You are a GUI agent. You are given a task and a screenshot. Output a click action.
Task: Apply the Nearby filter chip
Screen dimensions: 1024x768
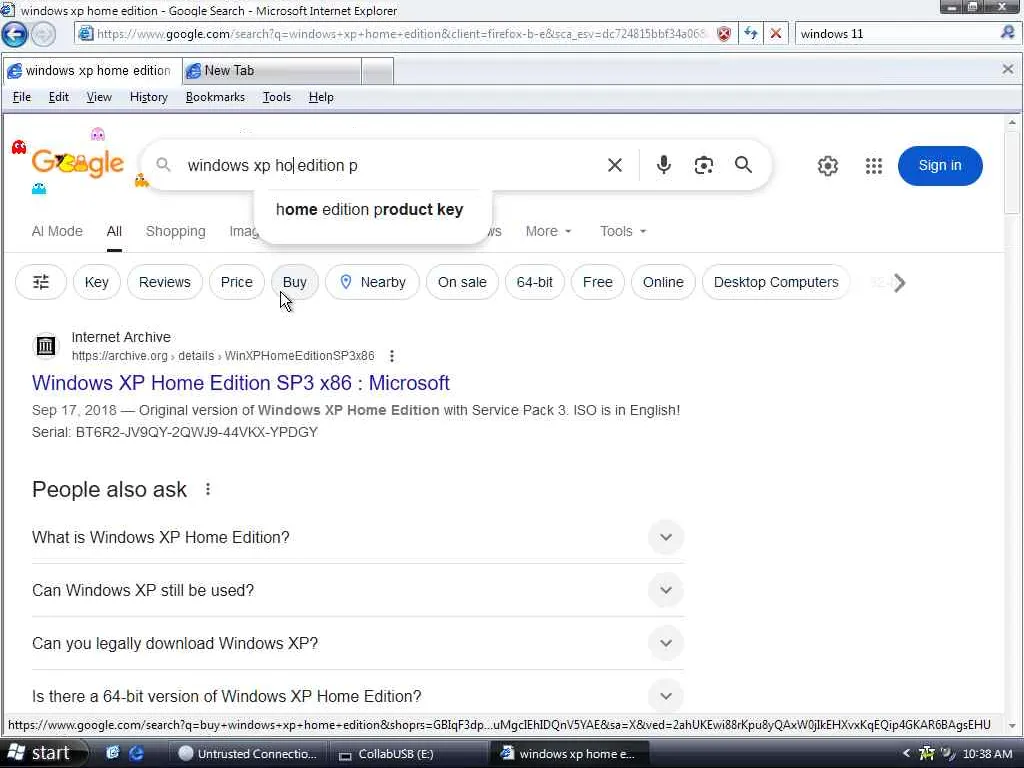click(372, 282)
